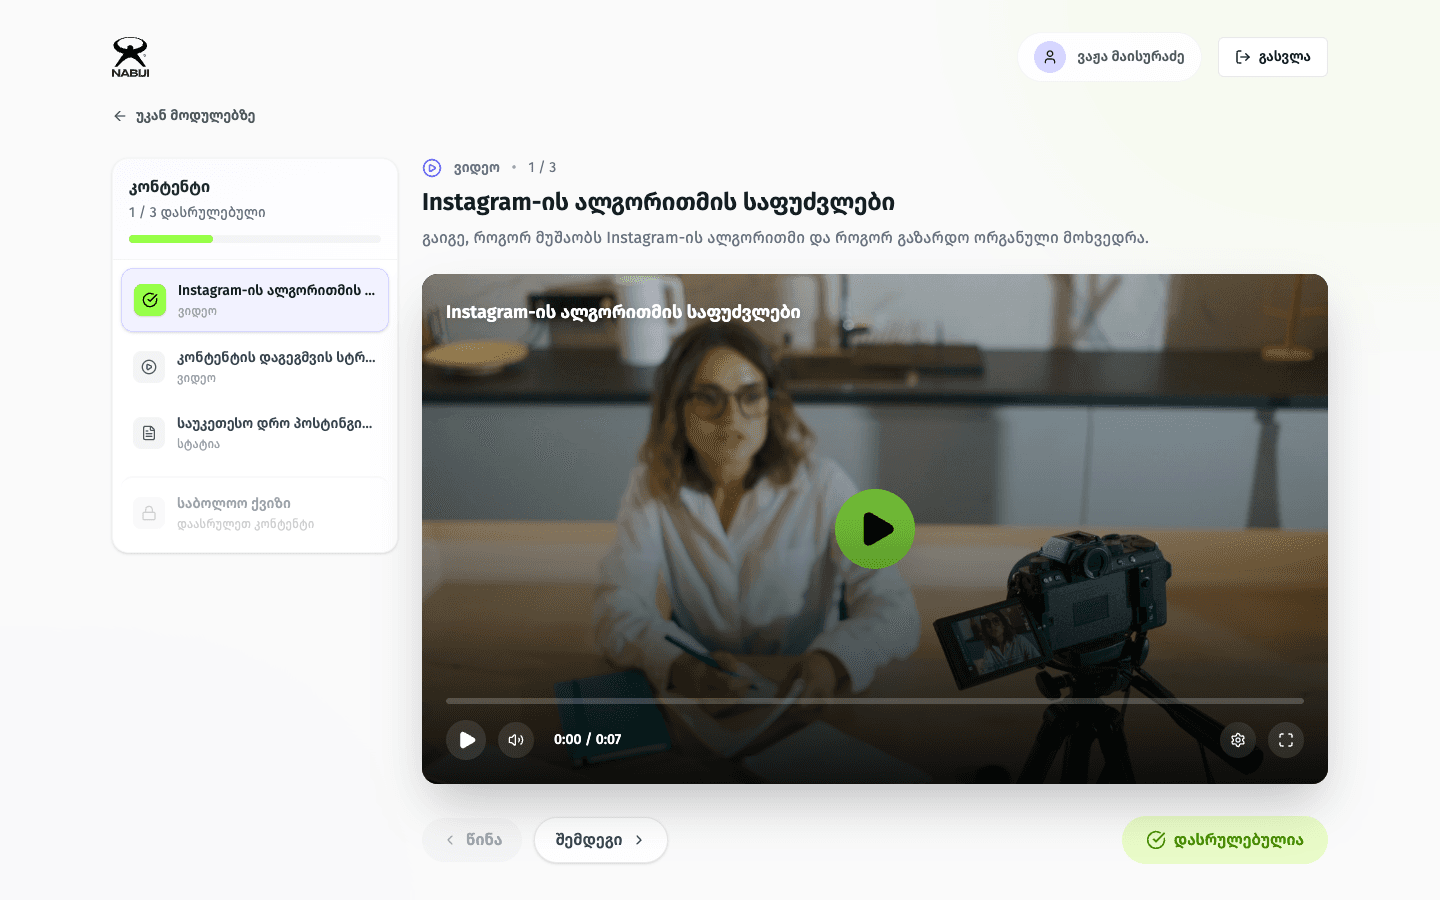Screen dimensions: 1440x900
Task: Click the large green play button on video
Action: point(875,529)
